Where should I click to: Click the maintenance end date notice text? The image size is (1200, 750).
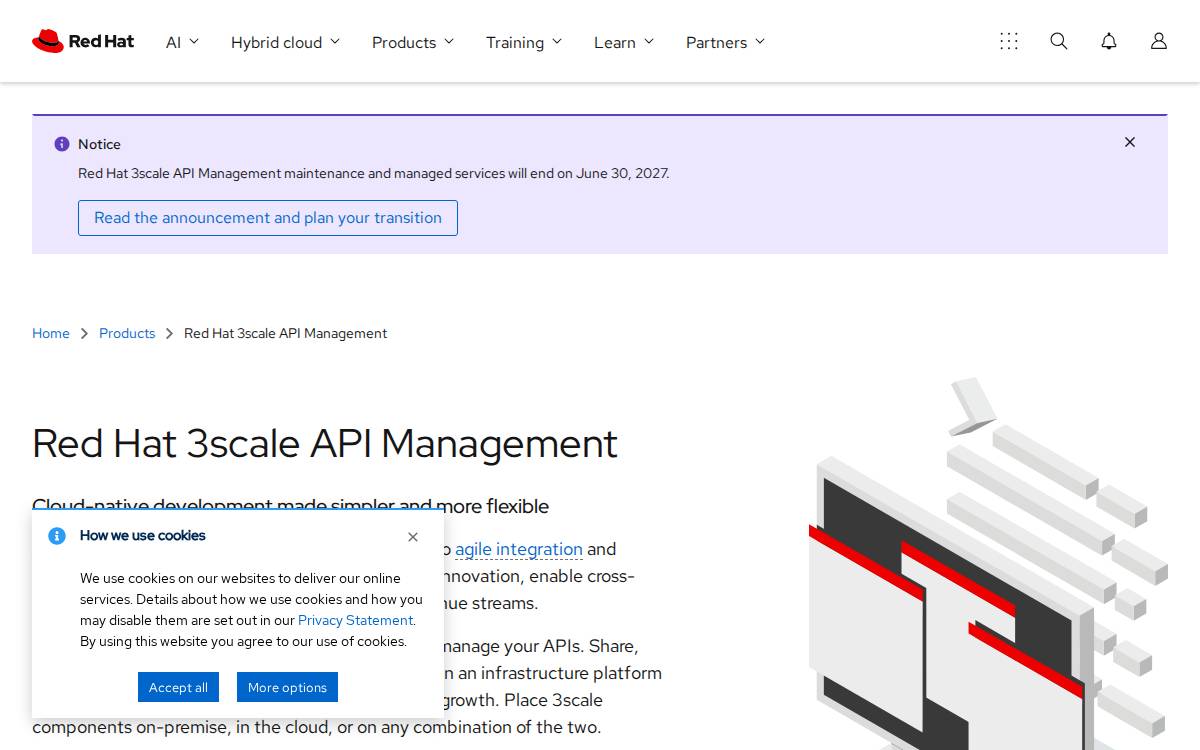[374, 173]
